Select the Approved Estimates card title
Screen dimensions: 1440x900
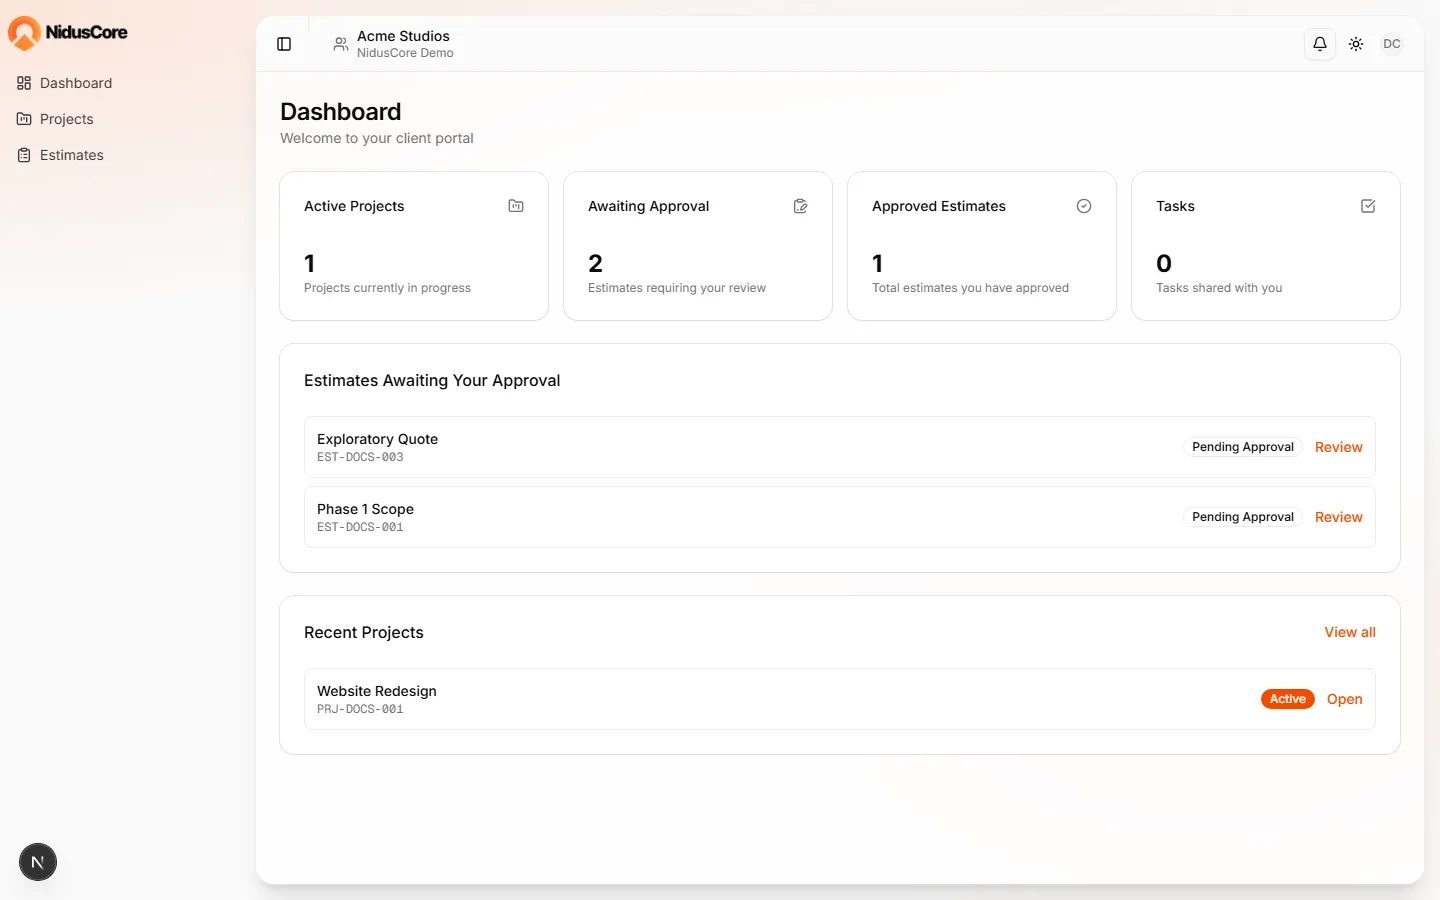tap(939, 206)
